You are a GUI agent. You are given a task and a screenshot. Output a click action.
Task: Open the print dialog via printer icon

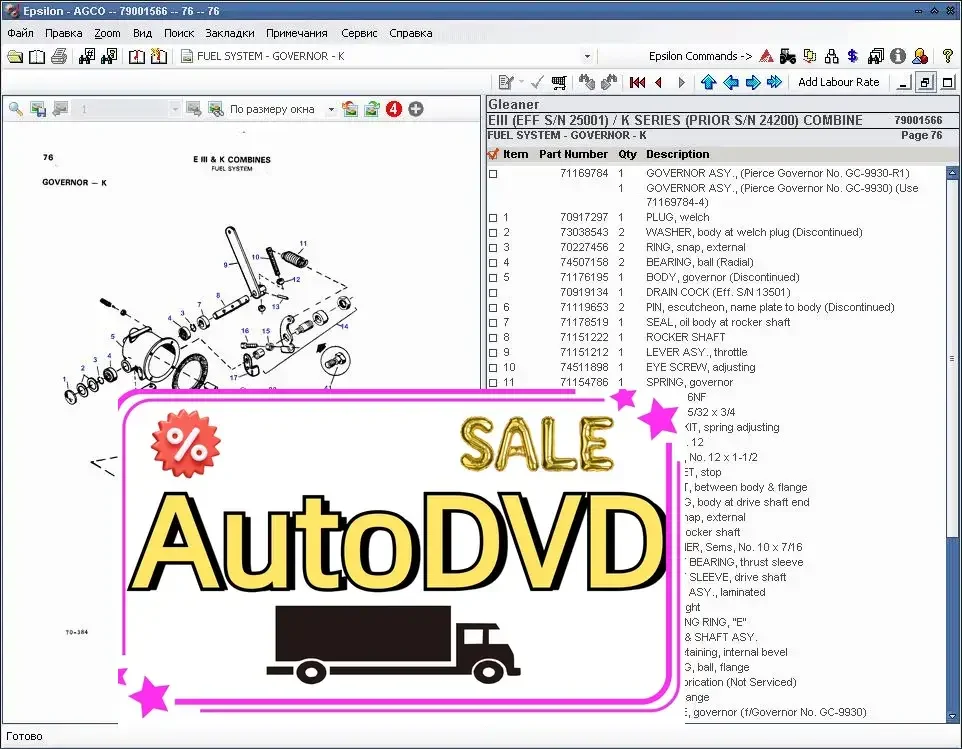click(x=58, y=57)
